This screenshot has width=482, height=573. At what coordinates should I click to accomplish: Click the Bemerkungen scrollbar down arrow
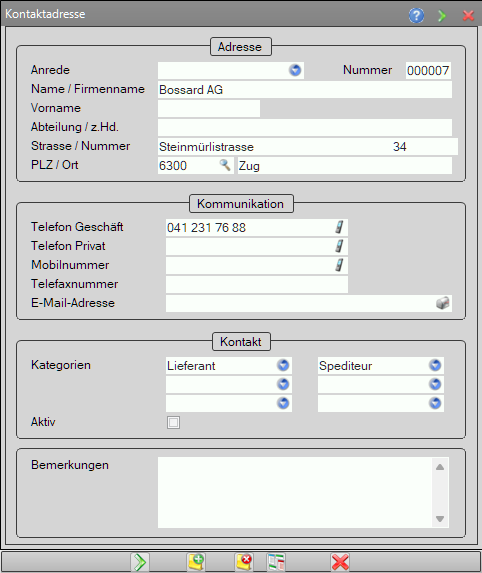(x=440, y=519)
